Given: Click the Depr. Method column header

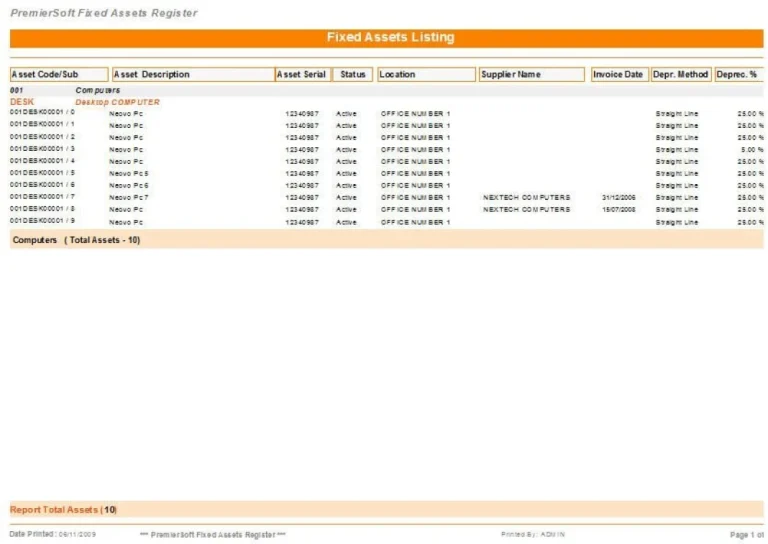Looking at the screenshot, I should pyautogui.click(x=681, y=74).
